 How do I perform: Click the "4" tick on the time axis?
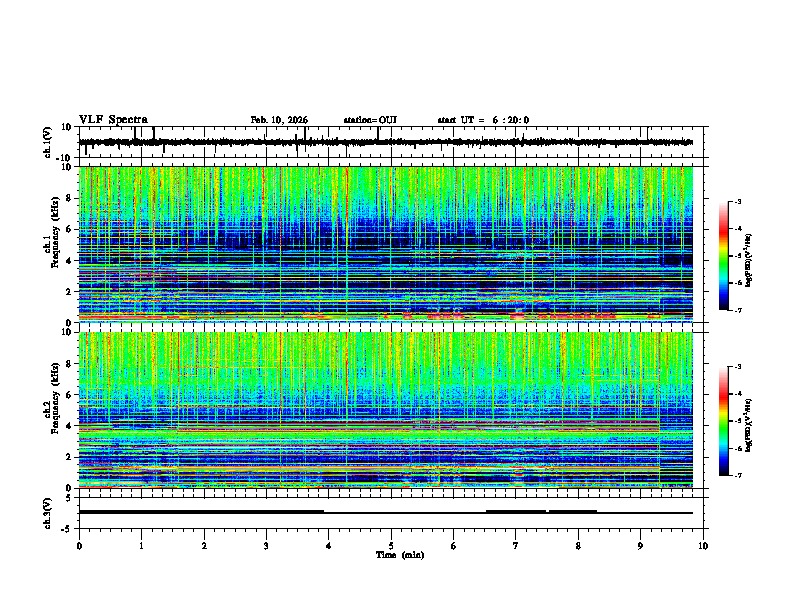[329, 546]
